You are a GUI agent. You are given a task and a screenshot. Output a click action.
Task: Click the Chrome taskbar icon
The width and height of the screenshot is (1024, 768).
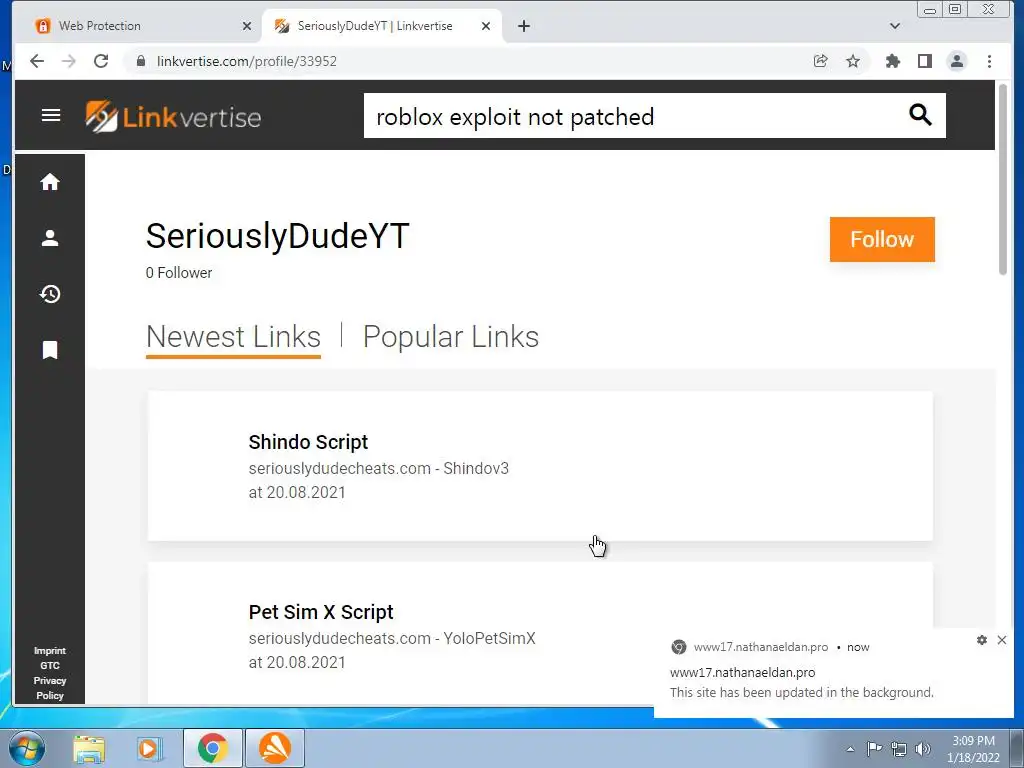click(212, 748)
